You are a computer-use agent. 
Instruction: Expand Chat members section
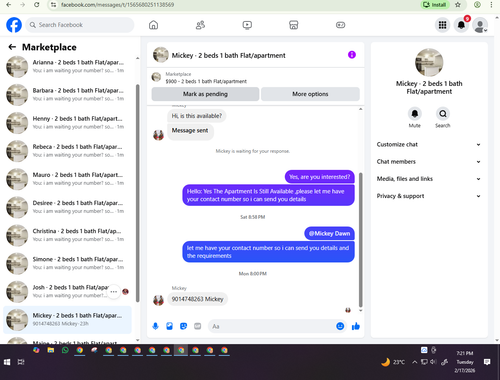coord(429,162)
